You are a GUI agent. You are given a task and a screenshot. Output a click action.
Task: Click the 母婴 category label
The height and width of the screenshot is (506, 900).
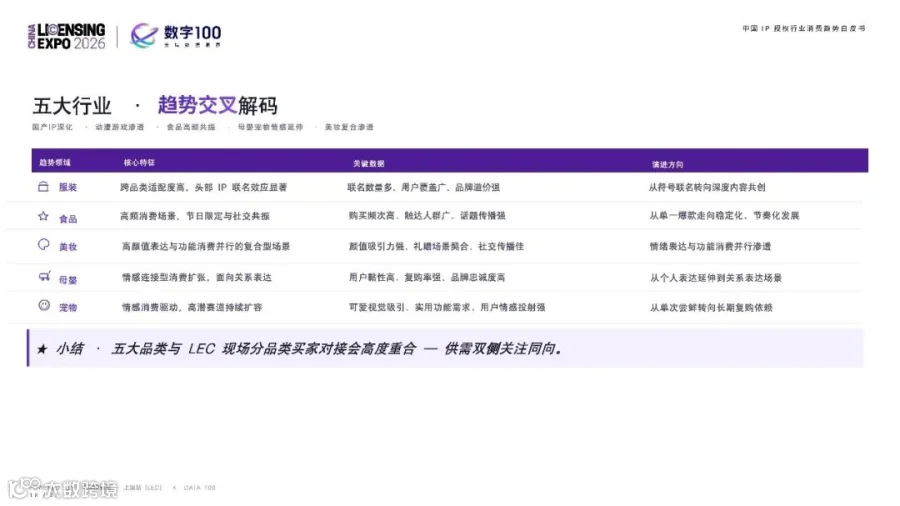[x=68, y=280]
